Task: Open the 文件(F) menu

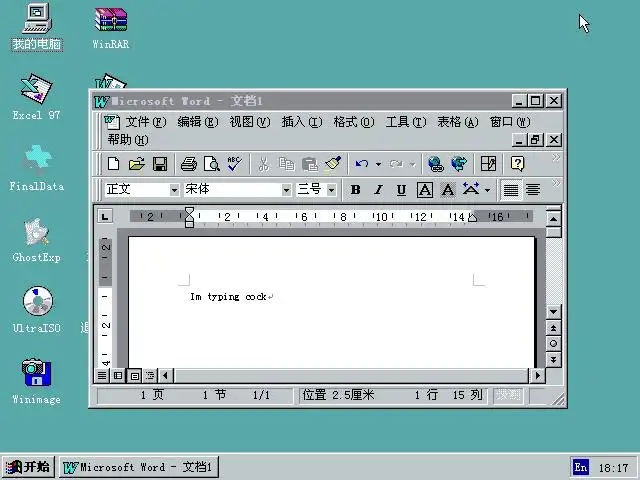Action: point(146,122)
